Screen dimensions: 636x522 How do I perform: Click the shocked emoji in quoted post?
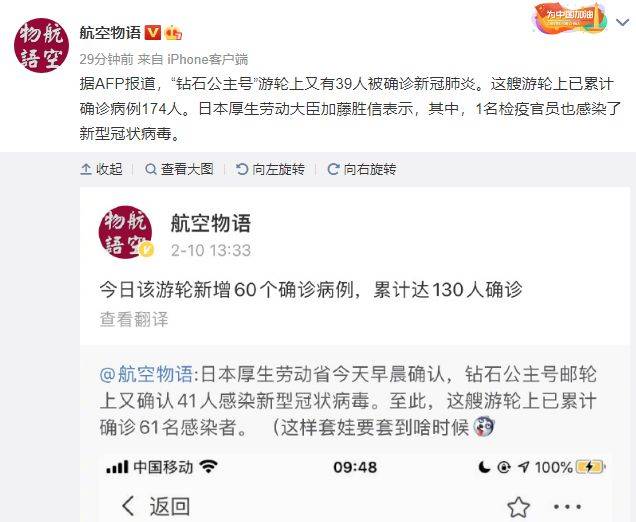tap(484, 426)
